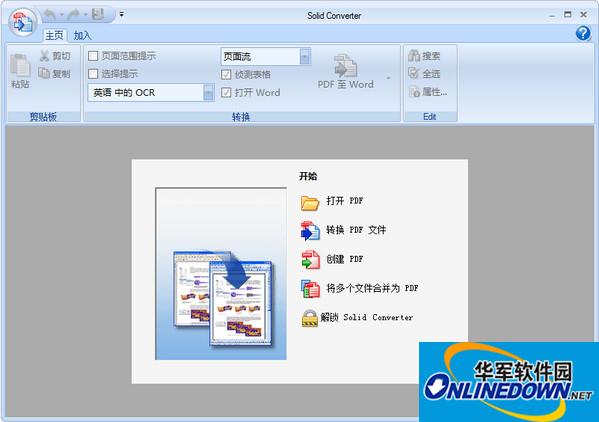
Task: Open the Solid Converter application menu orb
Action: click(23, 23)
